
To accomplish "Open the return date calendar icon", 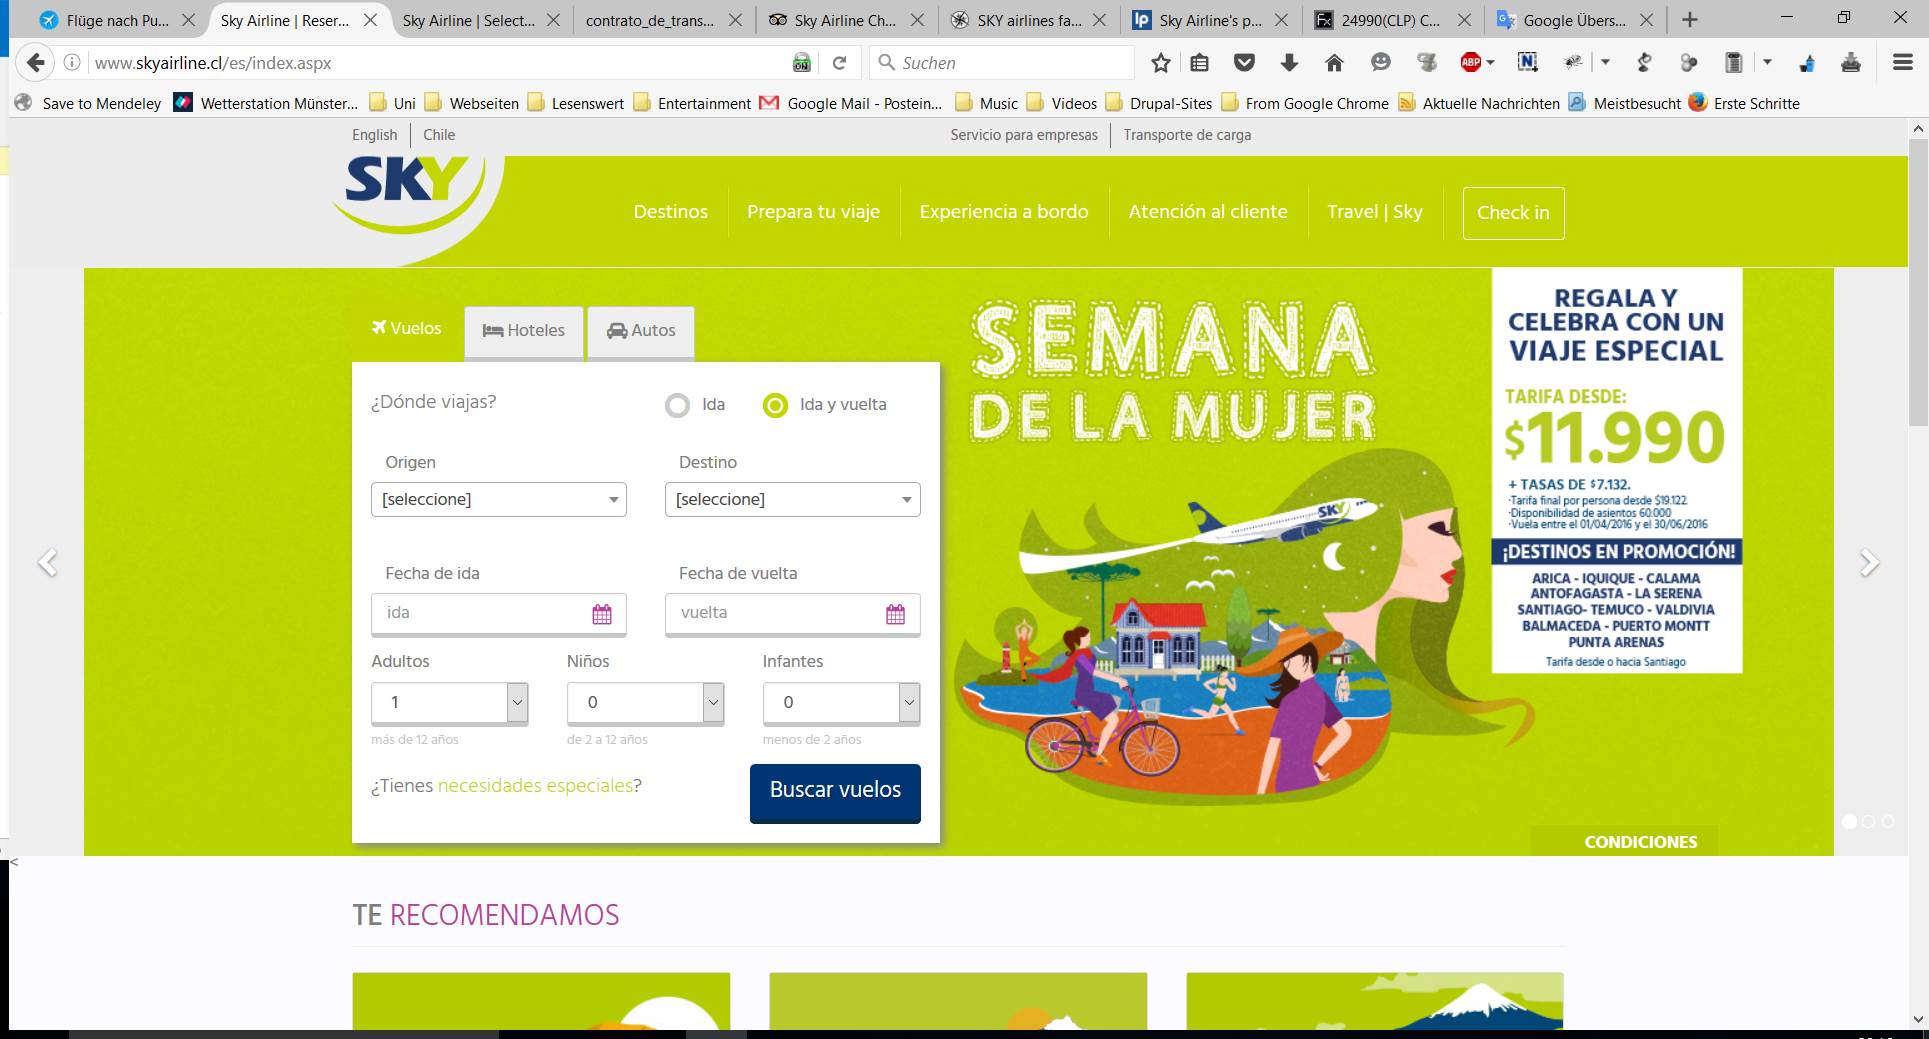I will (x=895, y=614).
